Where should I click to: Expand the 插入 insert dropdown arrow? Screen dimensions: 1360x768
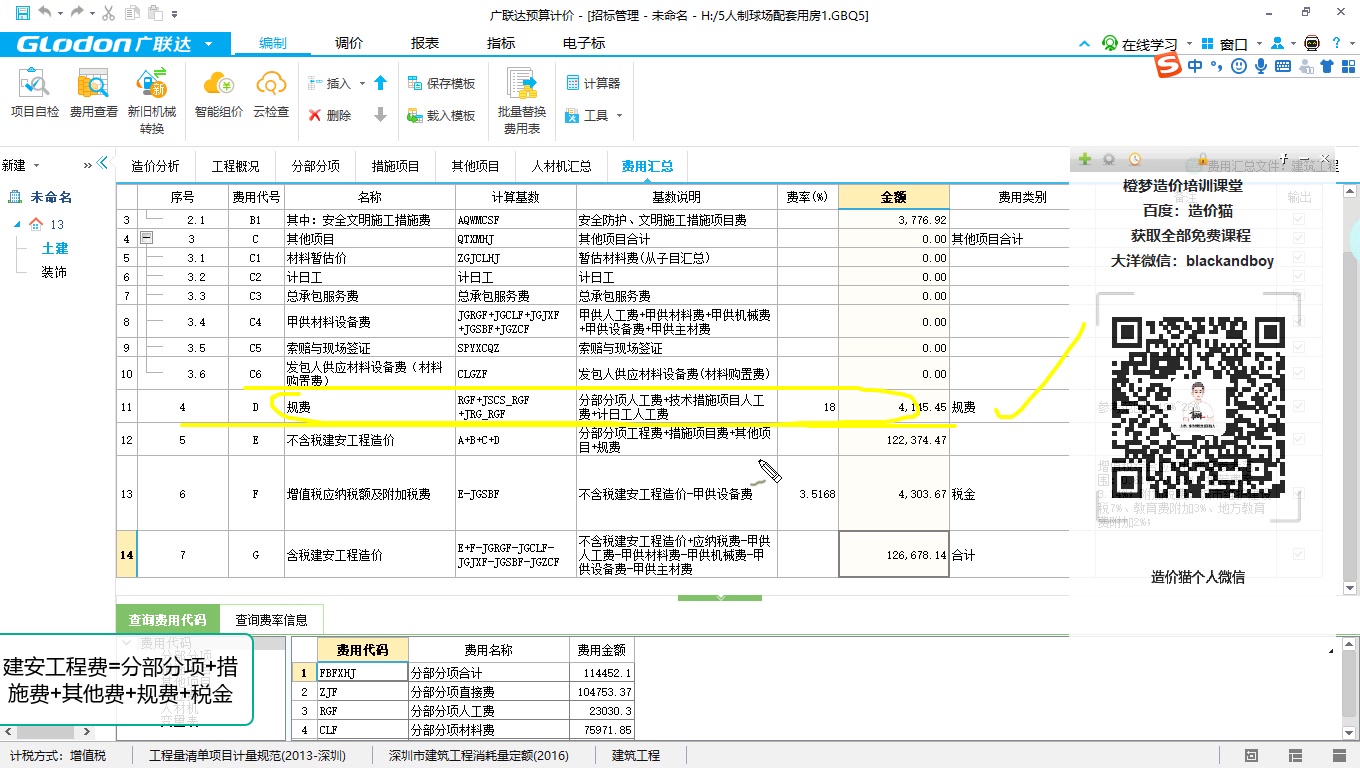[362, 84]
